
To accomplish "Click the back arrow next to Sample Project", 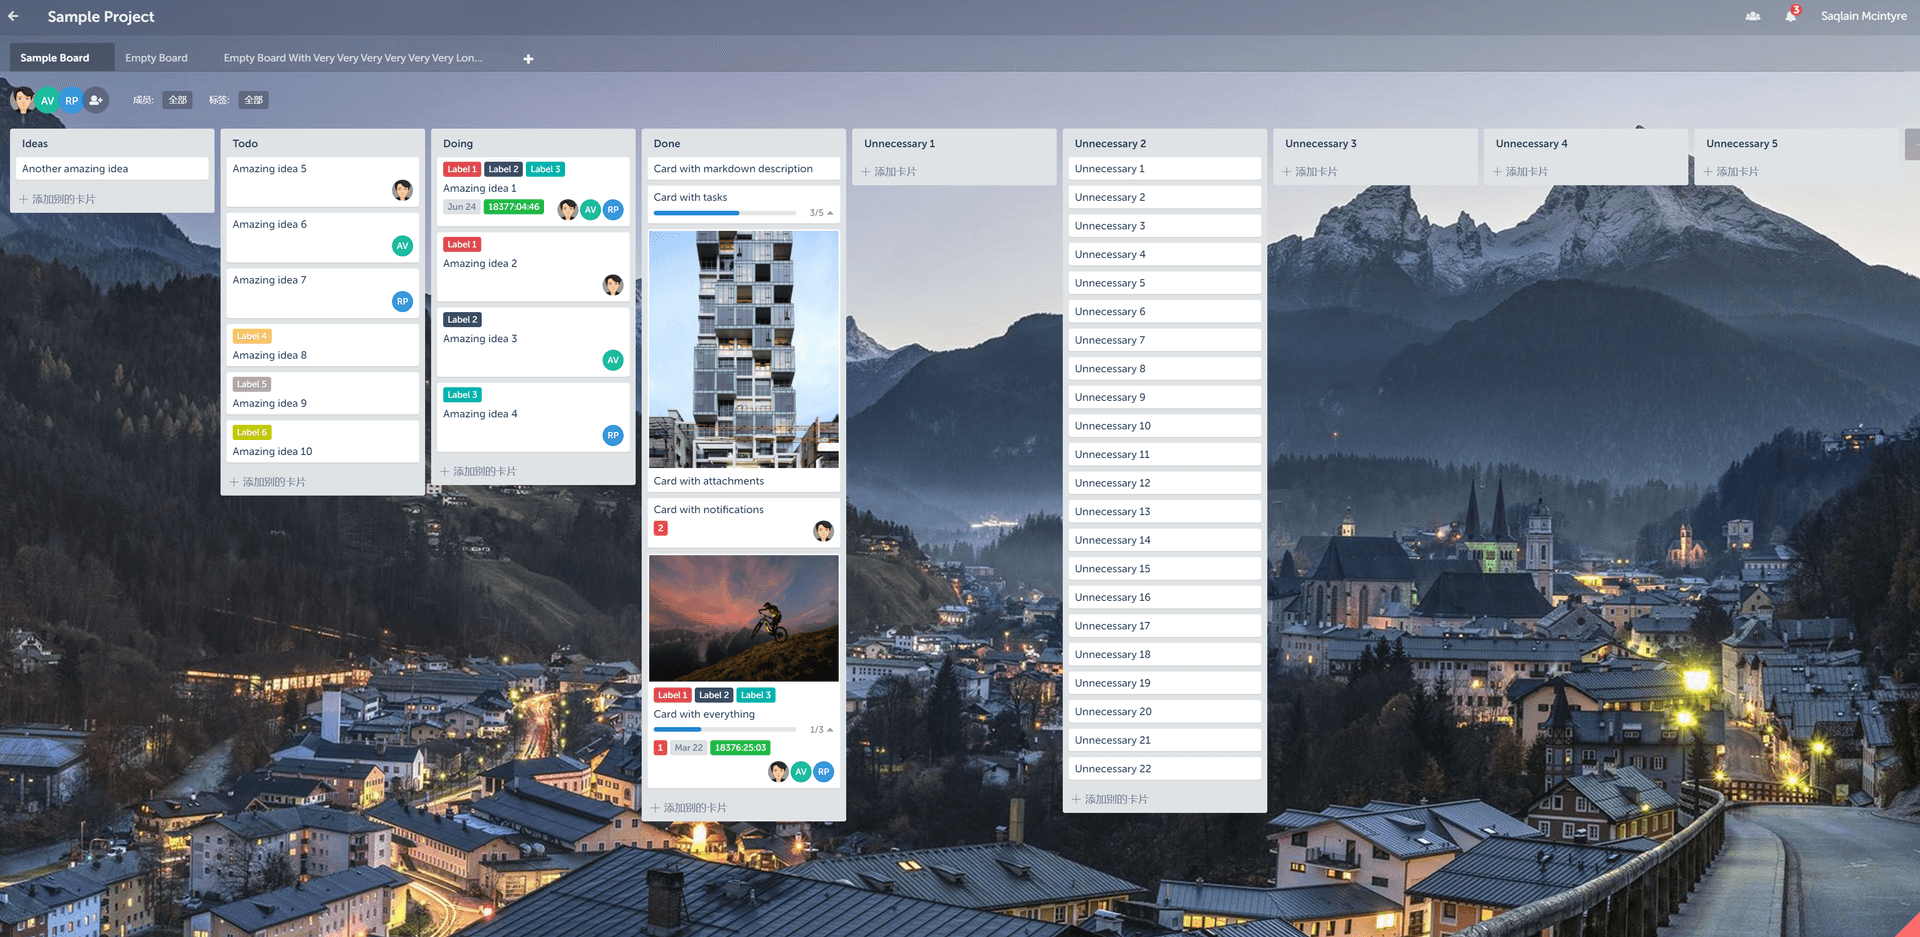I will 13,16.
